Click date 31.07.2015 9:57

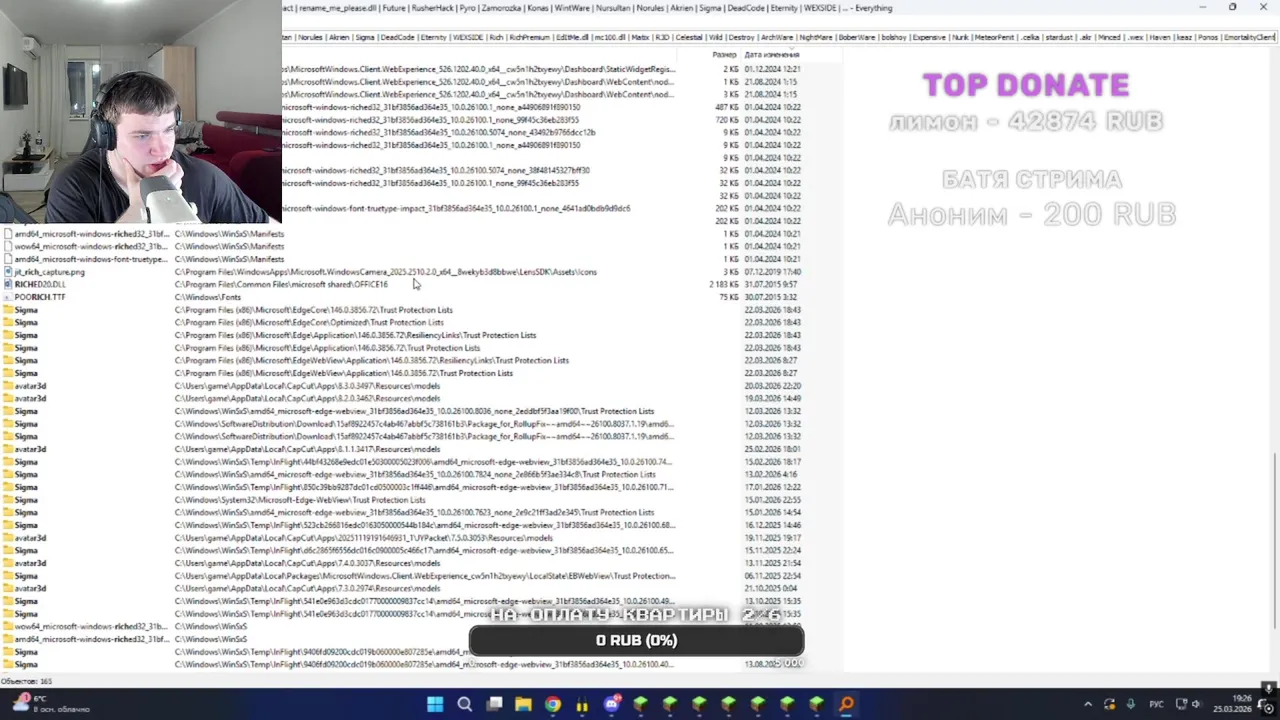pyautogui.click(x=771, y=284)
